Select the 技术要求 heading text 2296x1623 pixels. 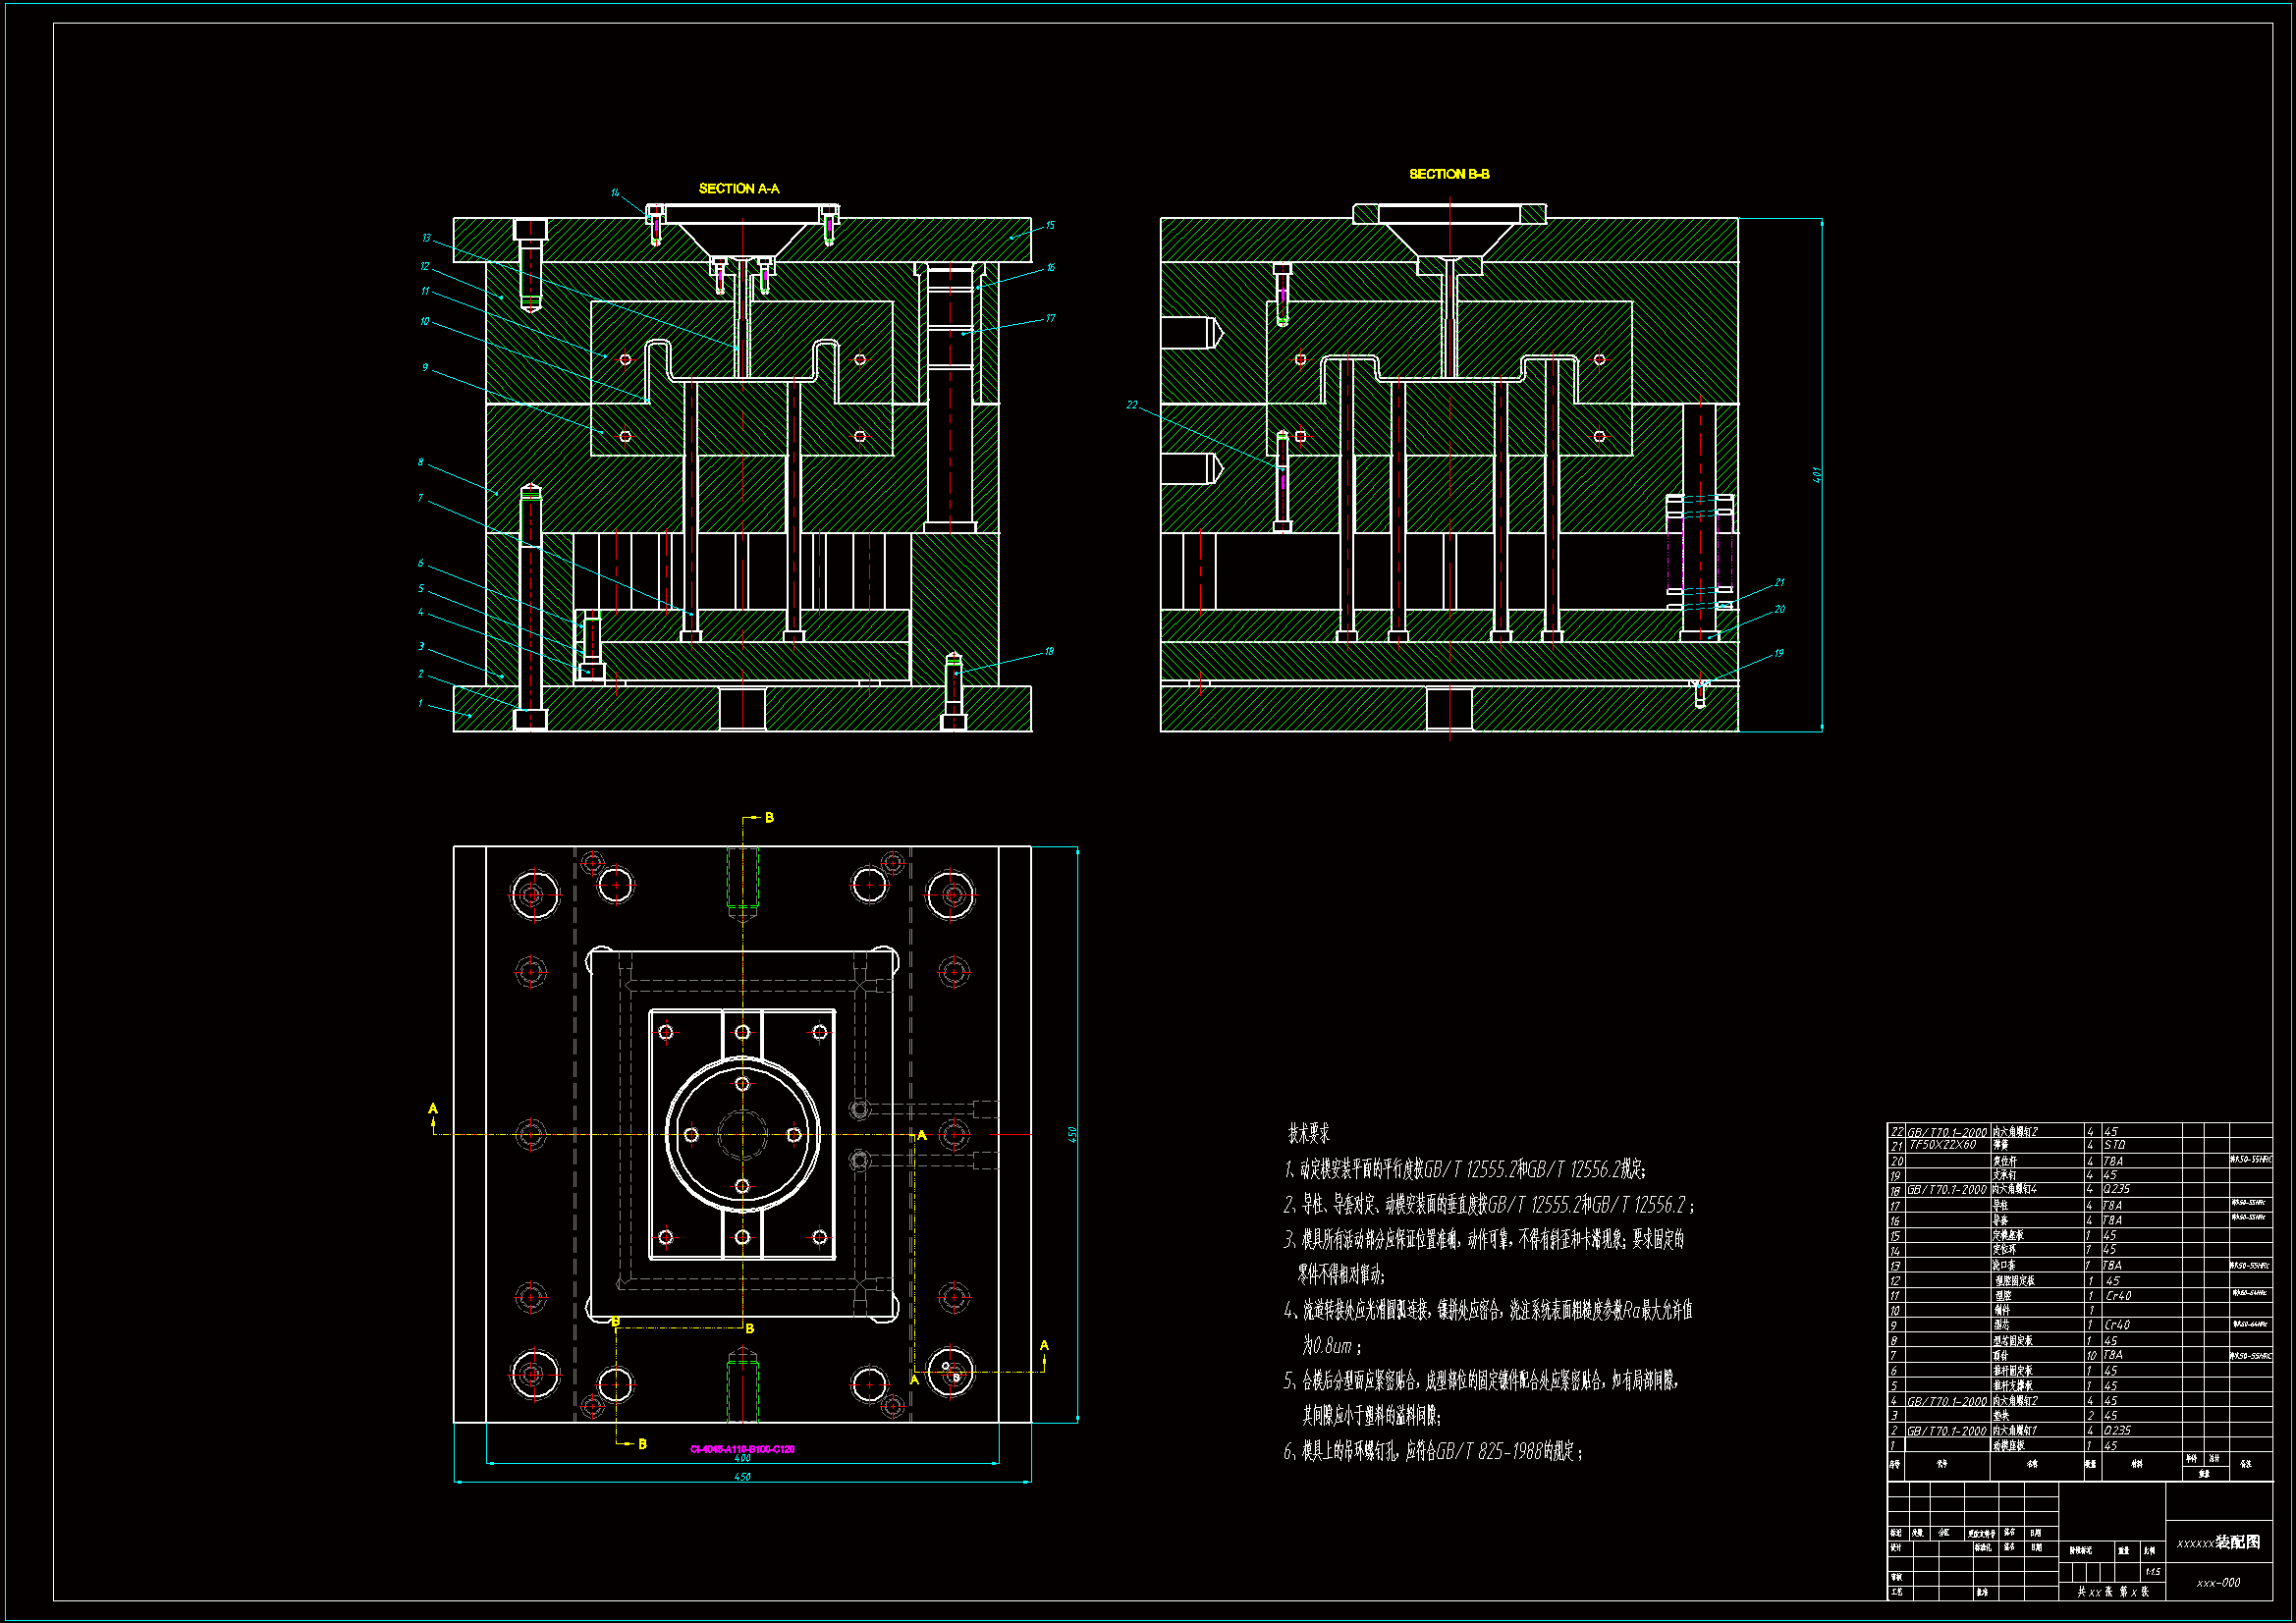coord(1308,1133)
